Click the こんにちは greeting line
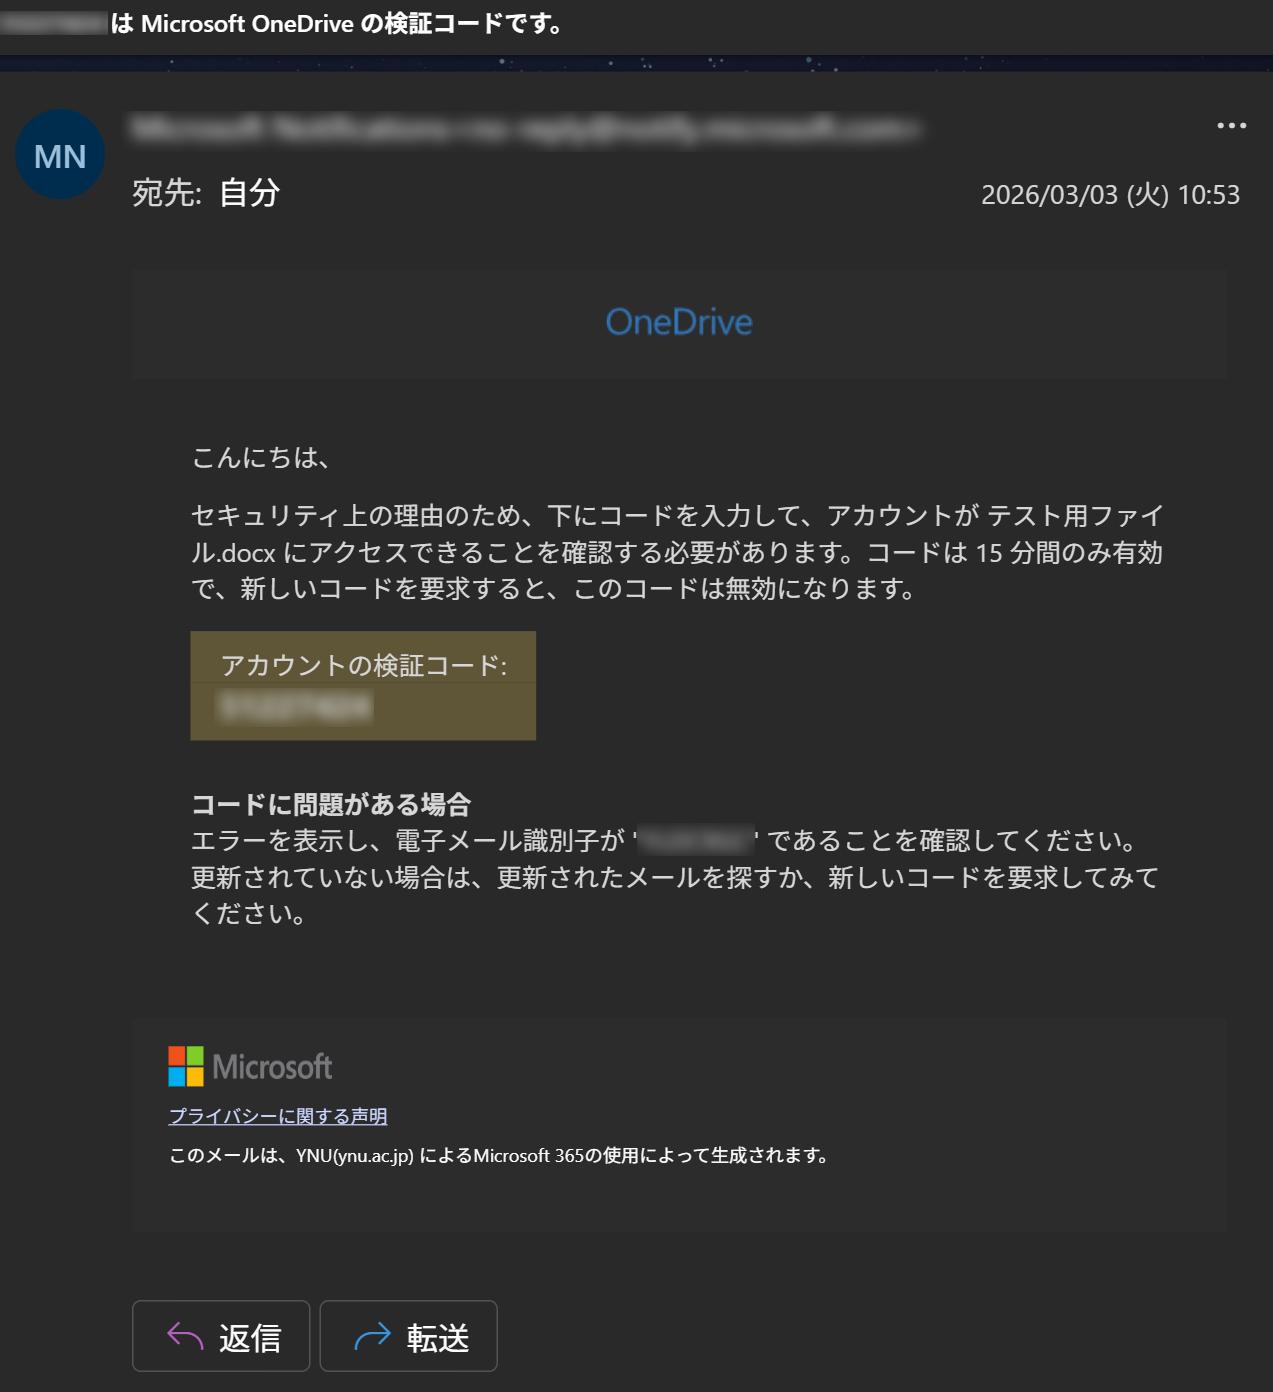The image size is (1273, 1392). (260, 458)
